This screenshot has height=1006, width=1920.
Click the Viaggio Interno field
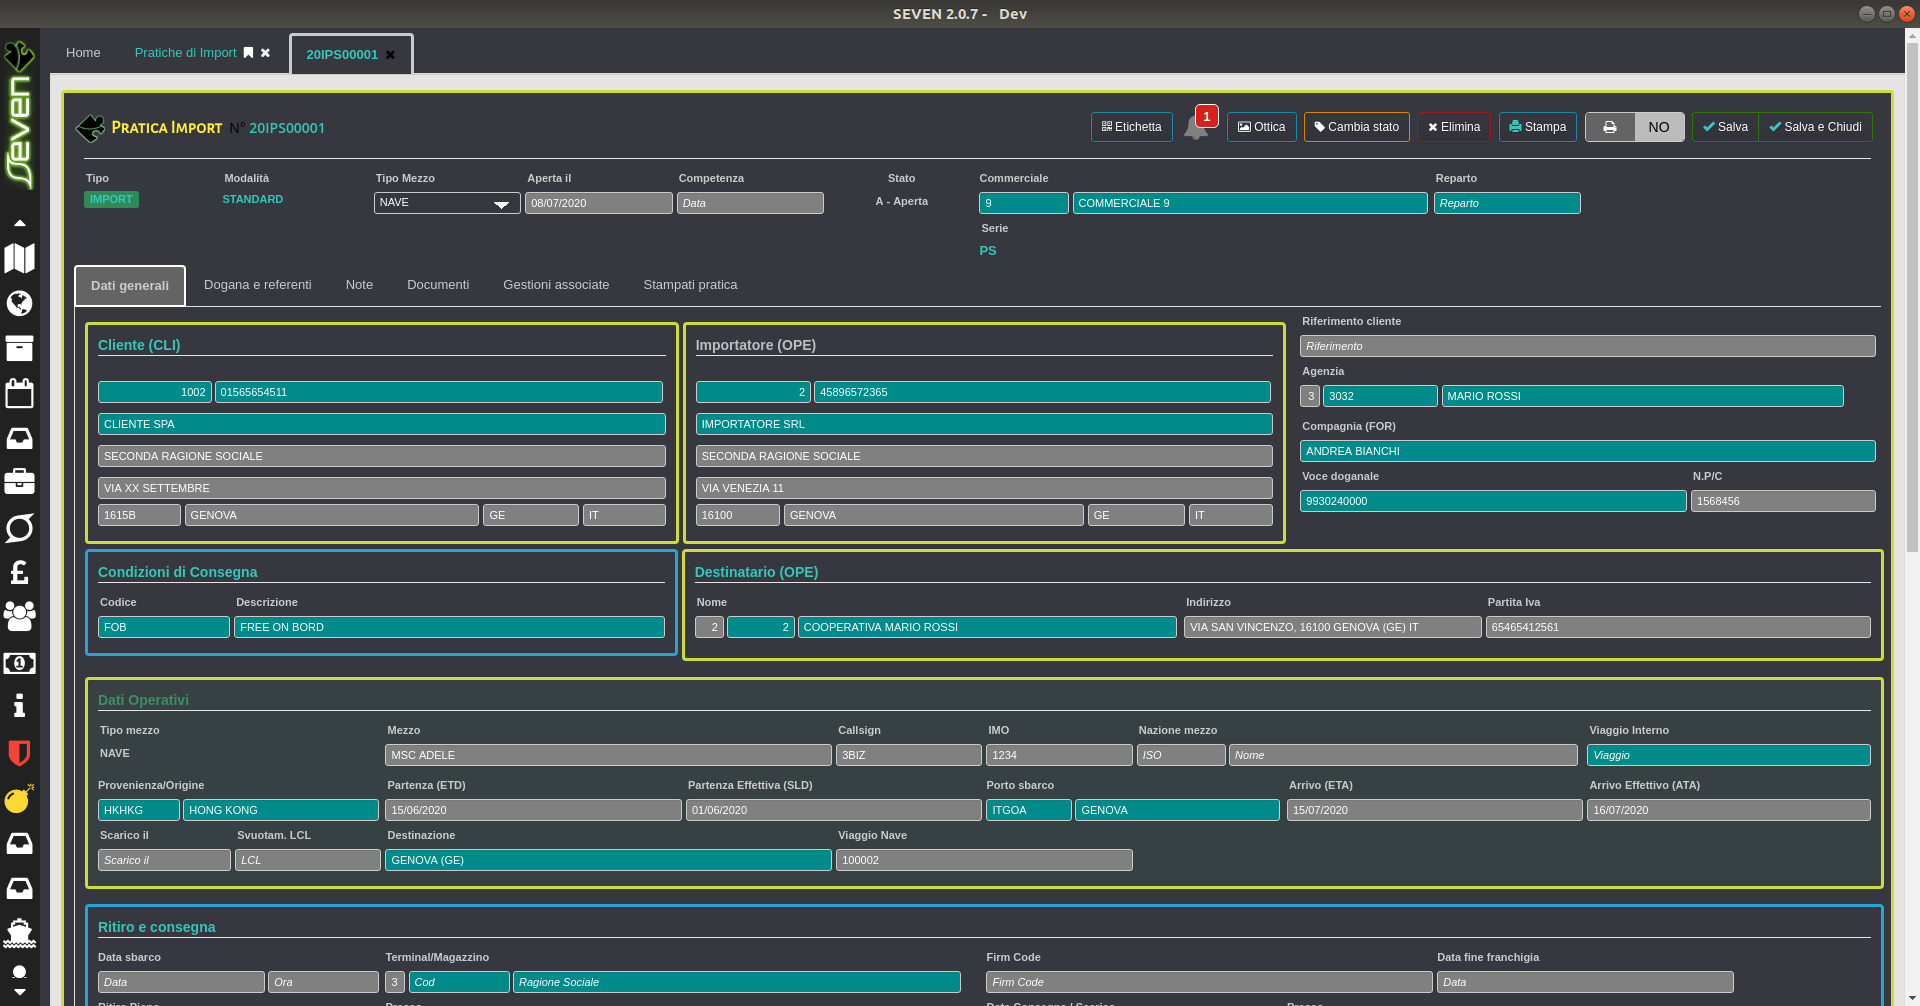(x=1728, y=755)
